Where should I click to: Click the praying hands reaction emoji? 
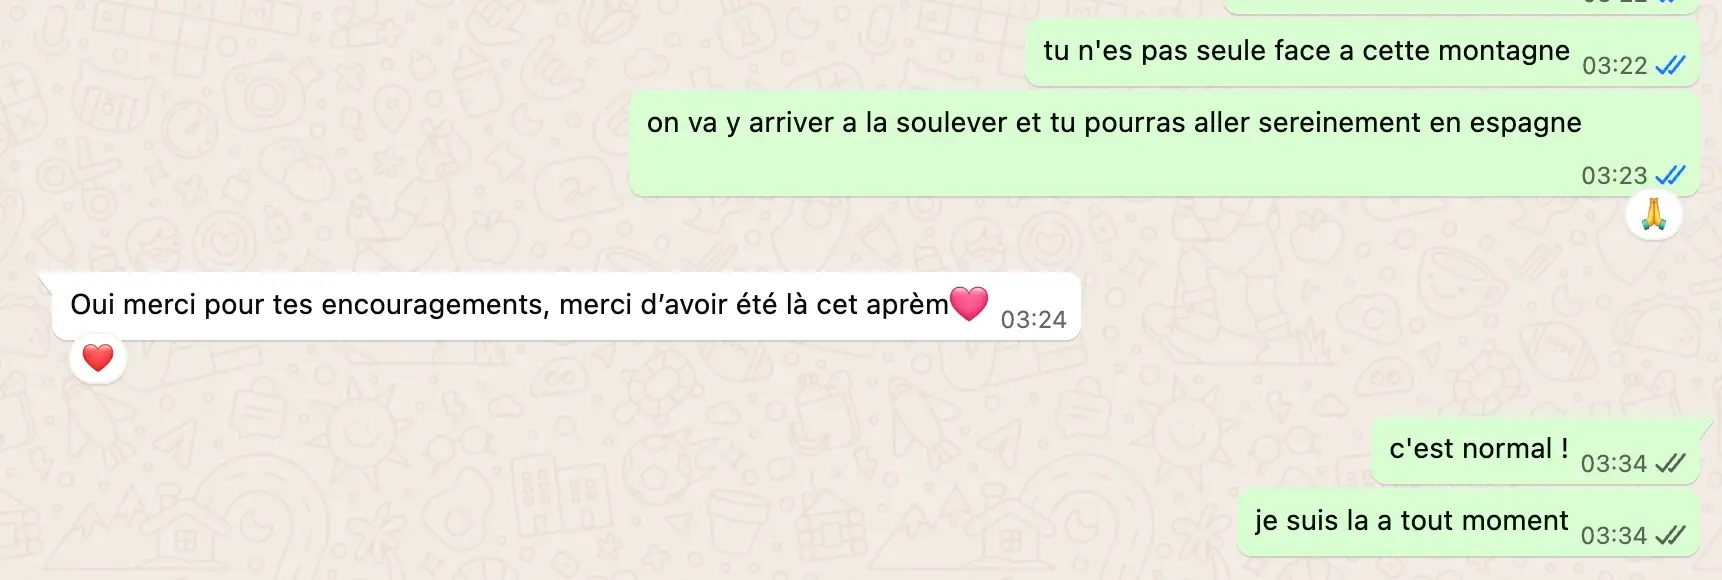[1654, 215]
